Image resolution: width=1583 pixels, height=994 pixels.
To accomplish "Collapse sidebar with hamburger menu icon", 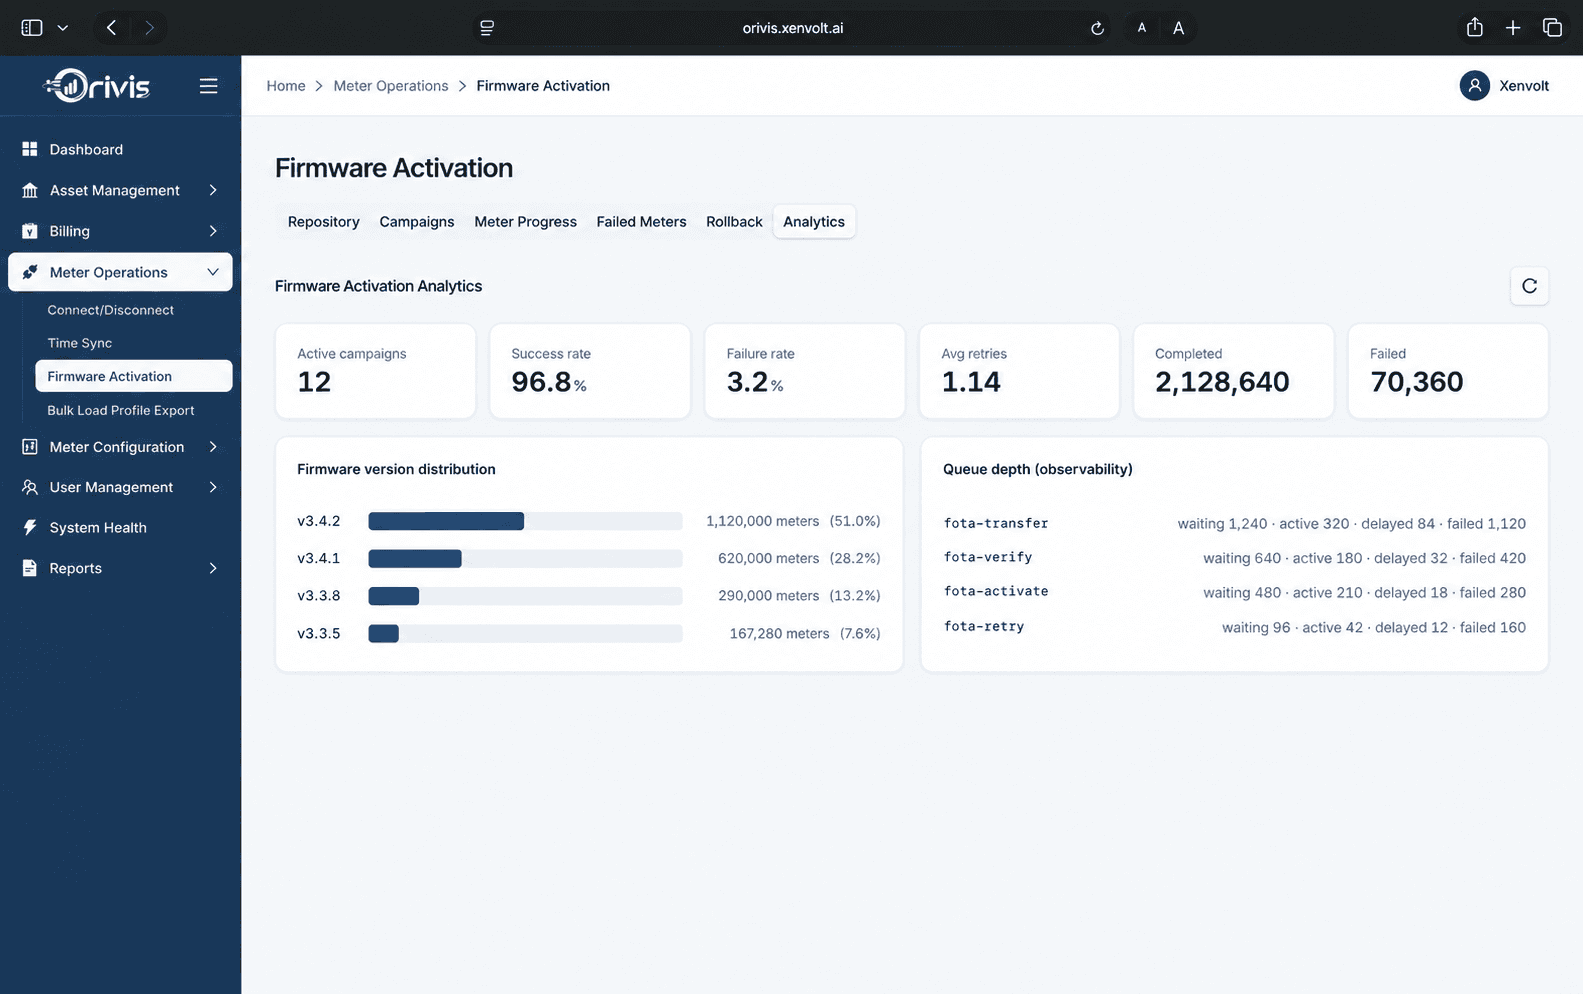I will [x=208, y=86].
